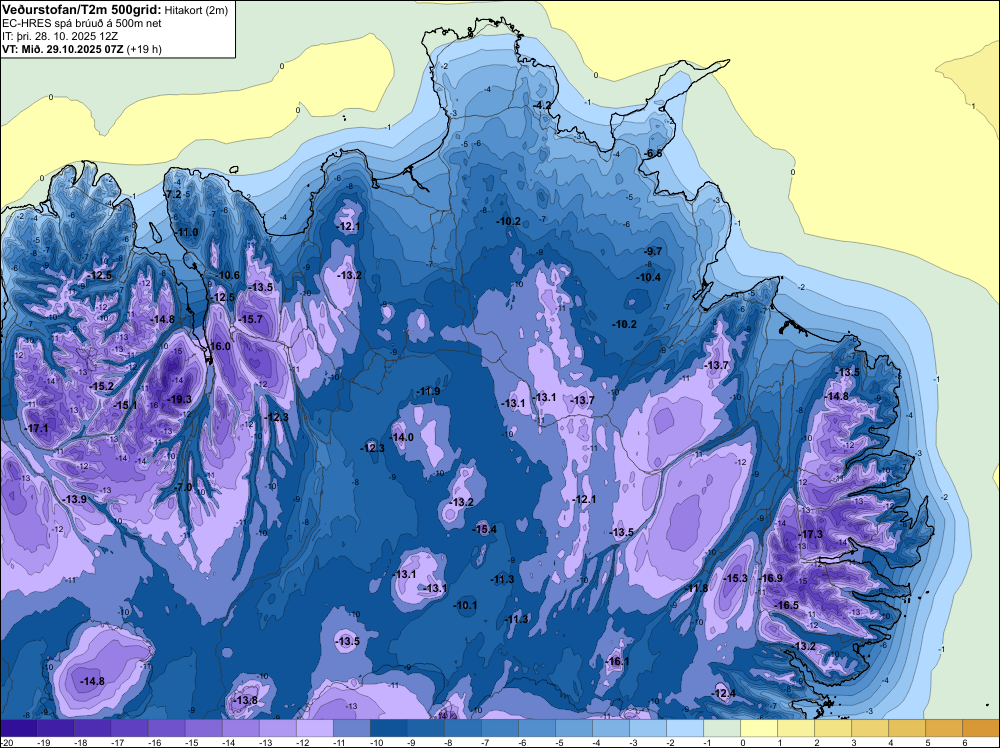
Task: Click the -12.4 temperature value
Action: coord(724,693)
